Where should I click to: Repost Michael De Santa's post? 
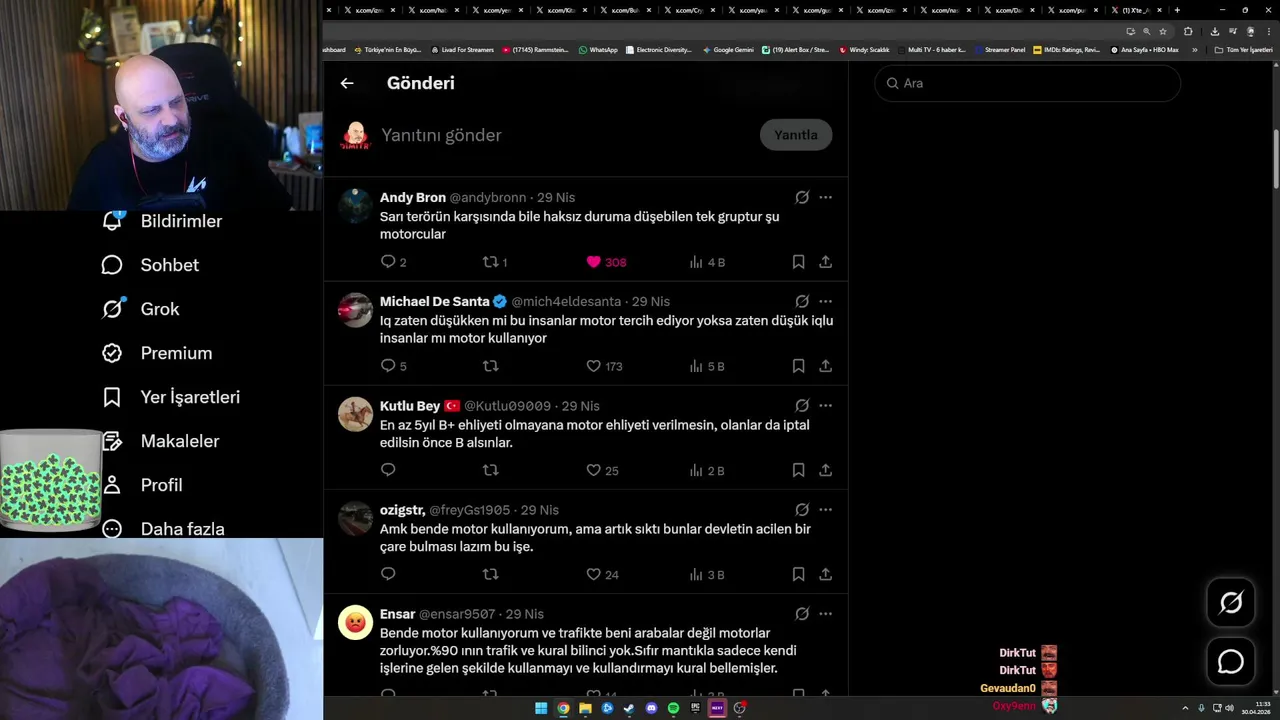[x=491, y=366]
